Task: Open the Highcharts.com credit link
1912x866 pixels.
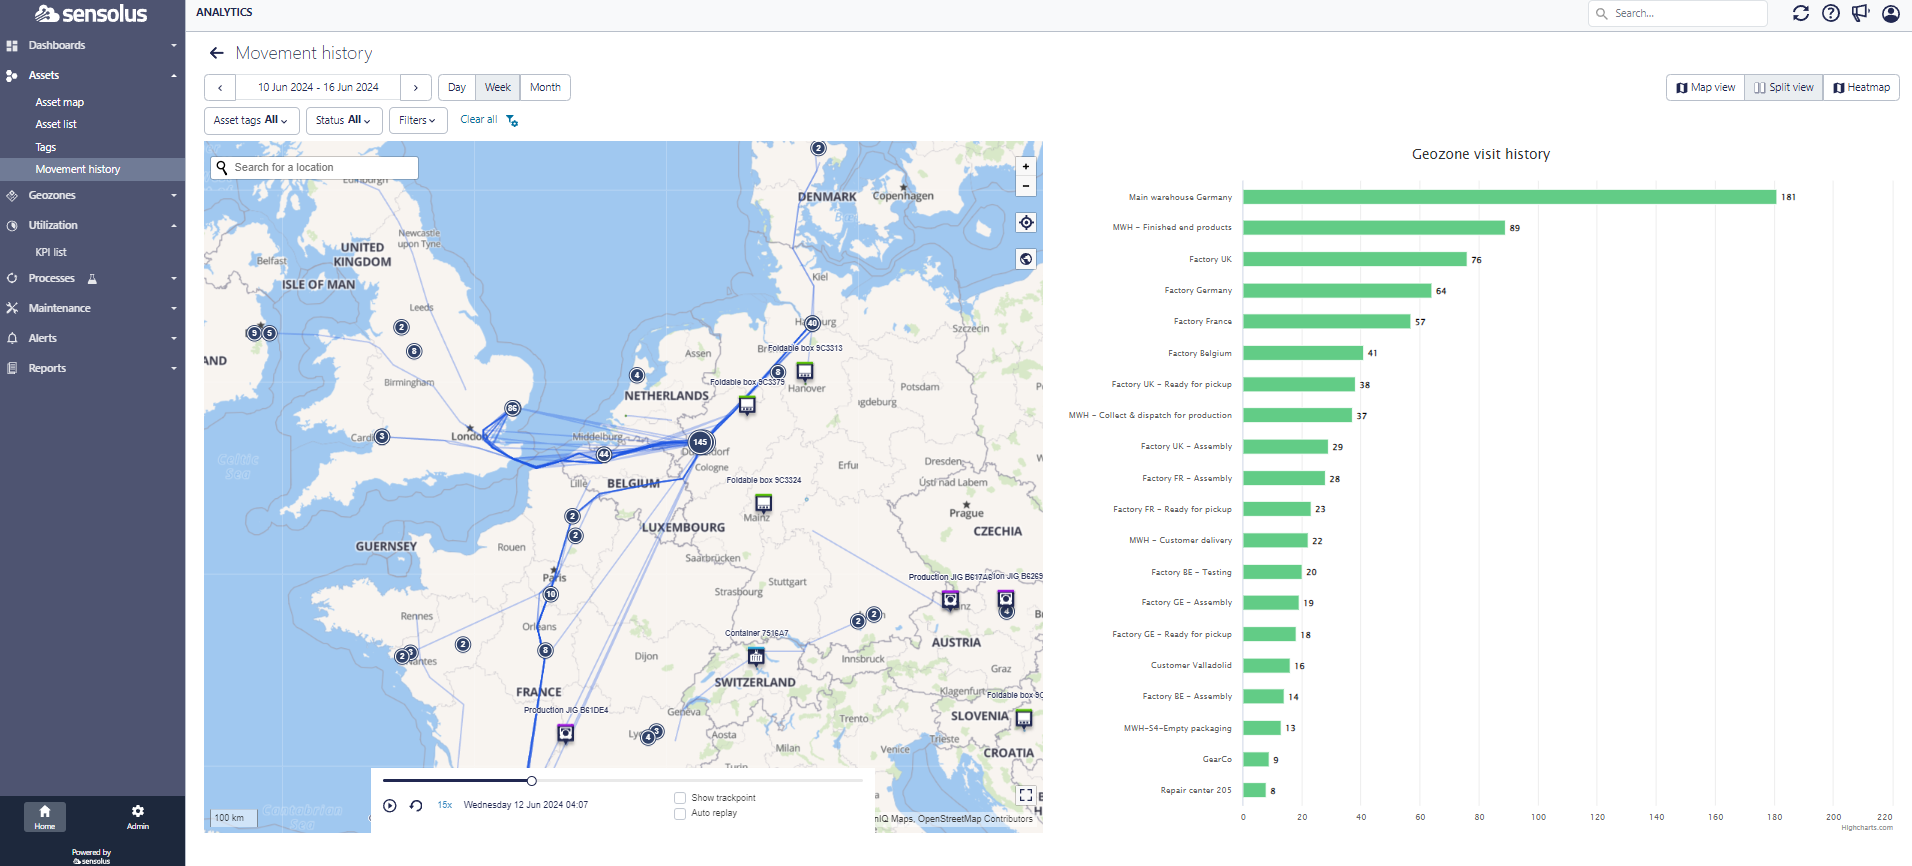Action: click(1866, 828)
